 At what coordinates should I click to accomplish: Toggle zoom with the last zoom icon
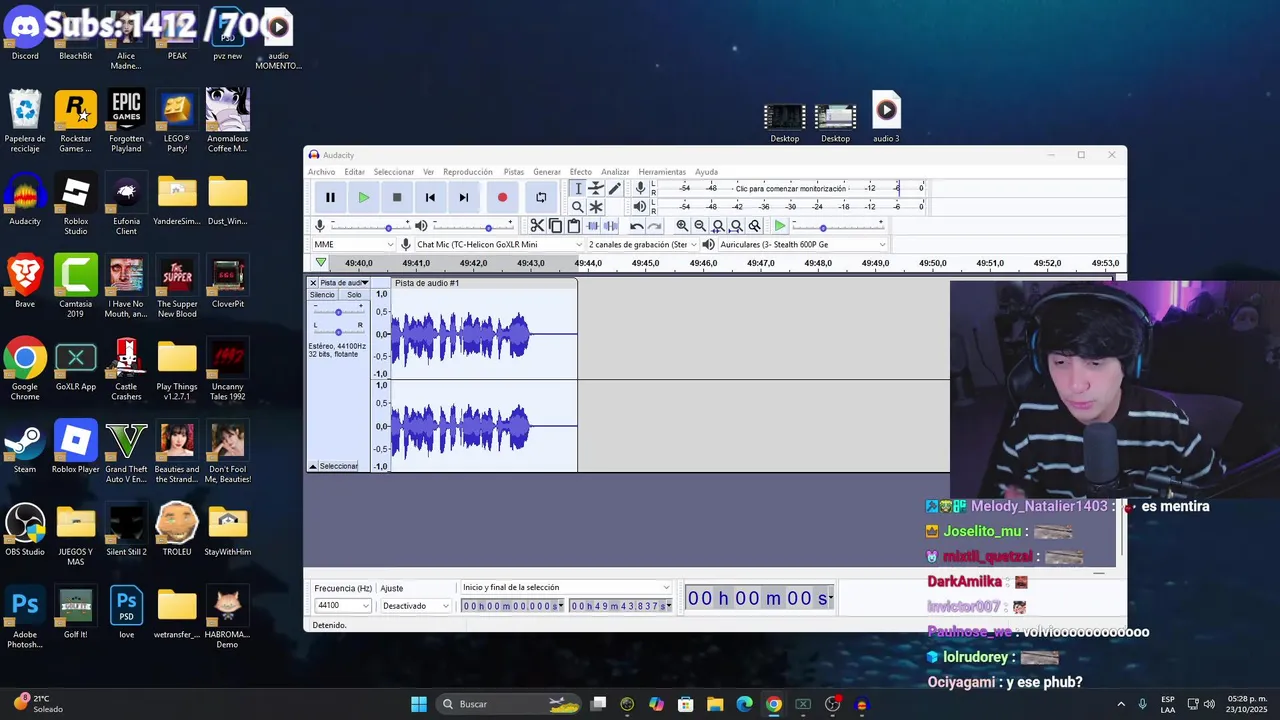point(755,226)
